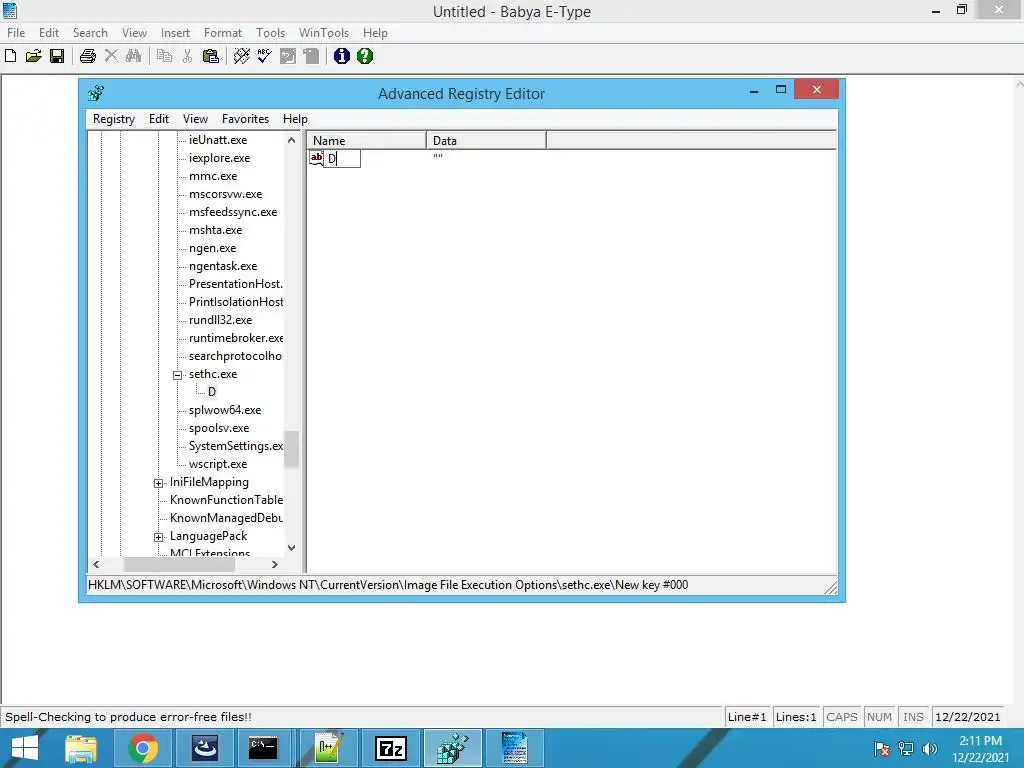Open the command prompt taskbar icon
The width and height of the screenshot is (1024, 768).
coord(263,748)
